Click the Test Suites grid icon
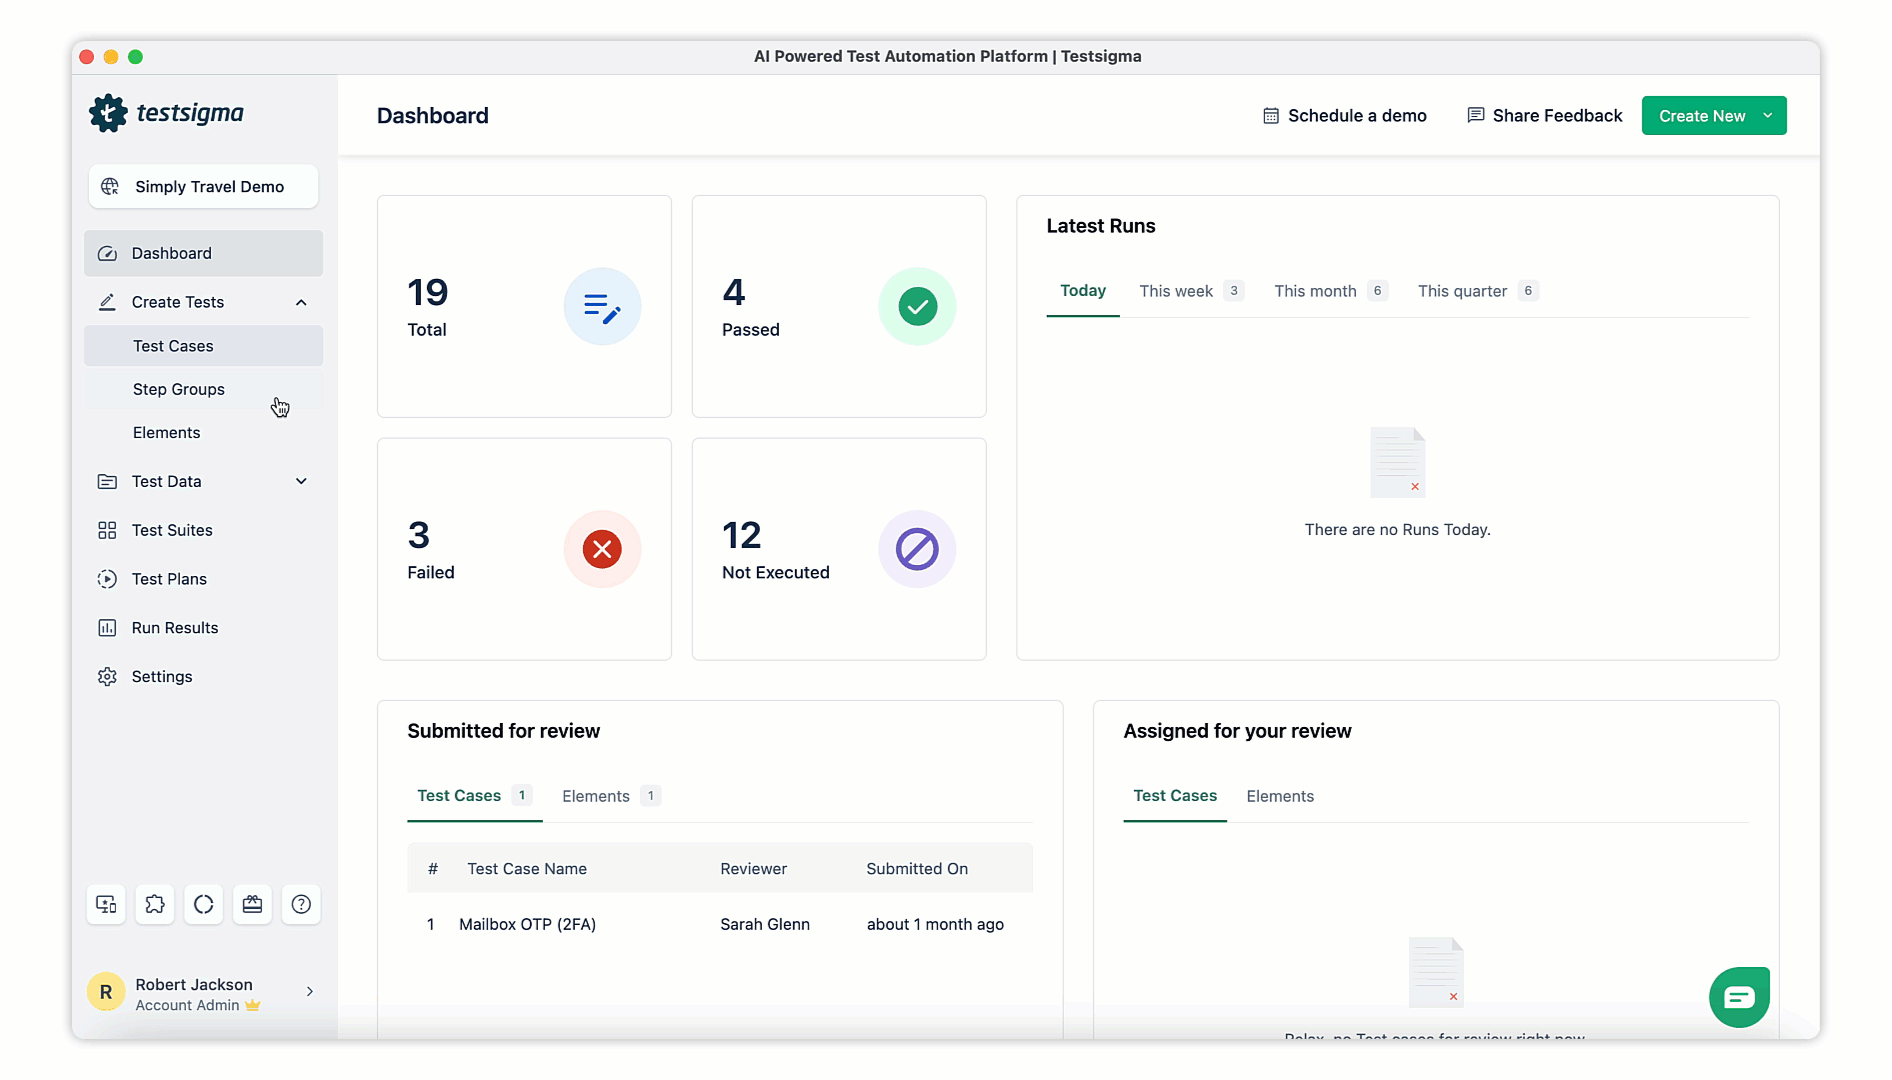Screen dimensions: 1892x1080 click(x=107, y=530)
